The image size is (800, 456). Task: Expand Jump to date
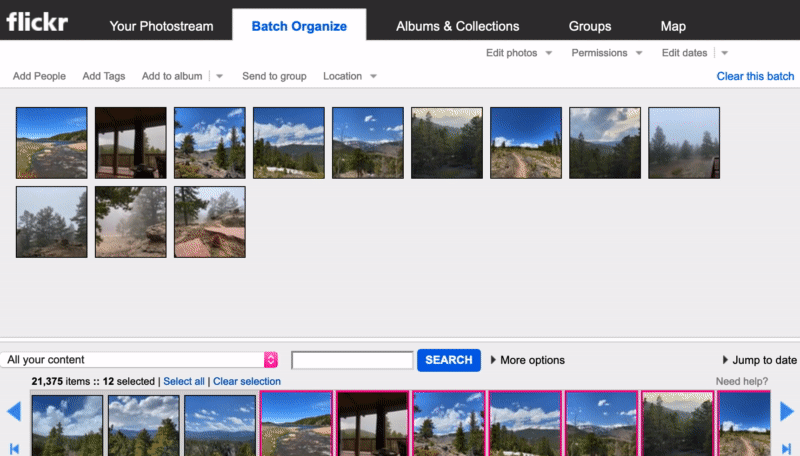pos(760,360)
